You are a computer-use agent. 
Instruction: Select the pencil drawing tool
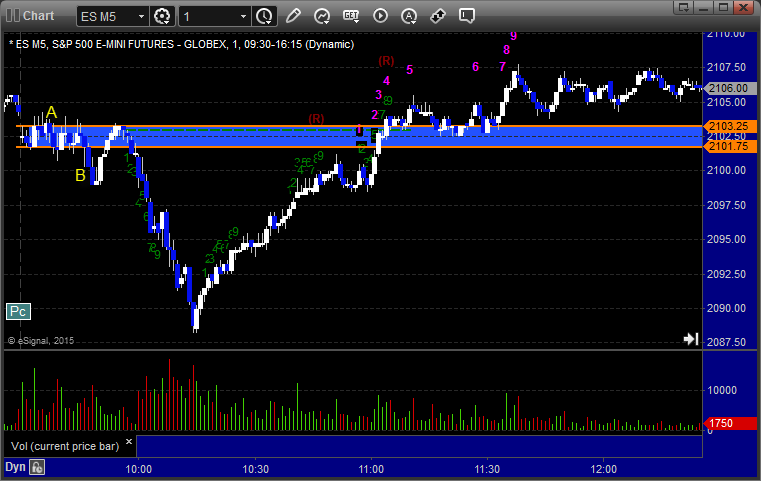[x=293, y=16]
